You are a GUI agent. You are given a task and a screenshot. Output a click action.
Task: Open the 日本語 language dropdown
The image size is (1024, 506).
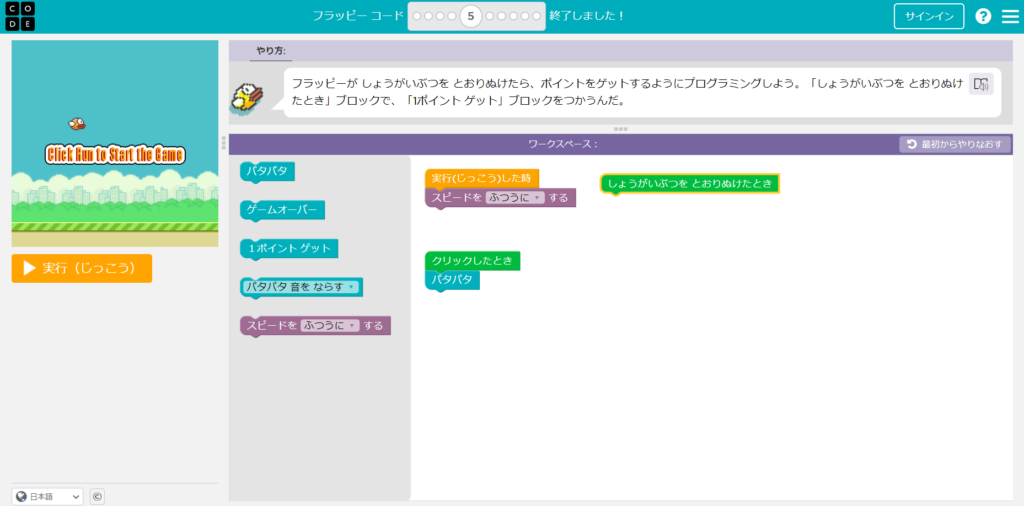[48, 497]
